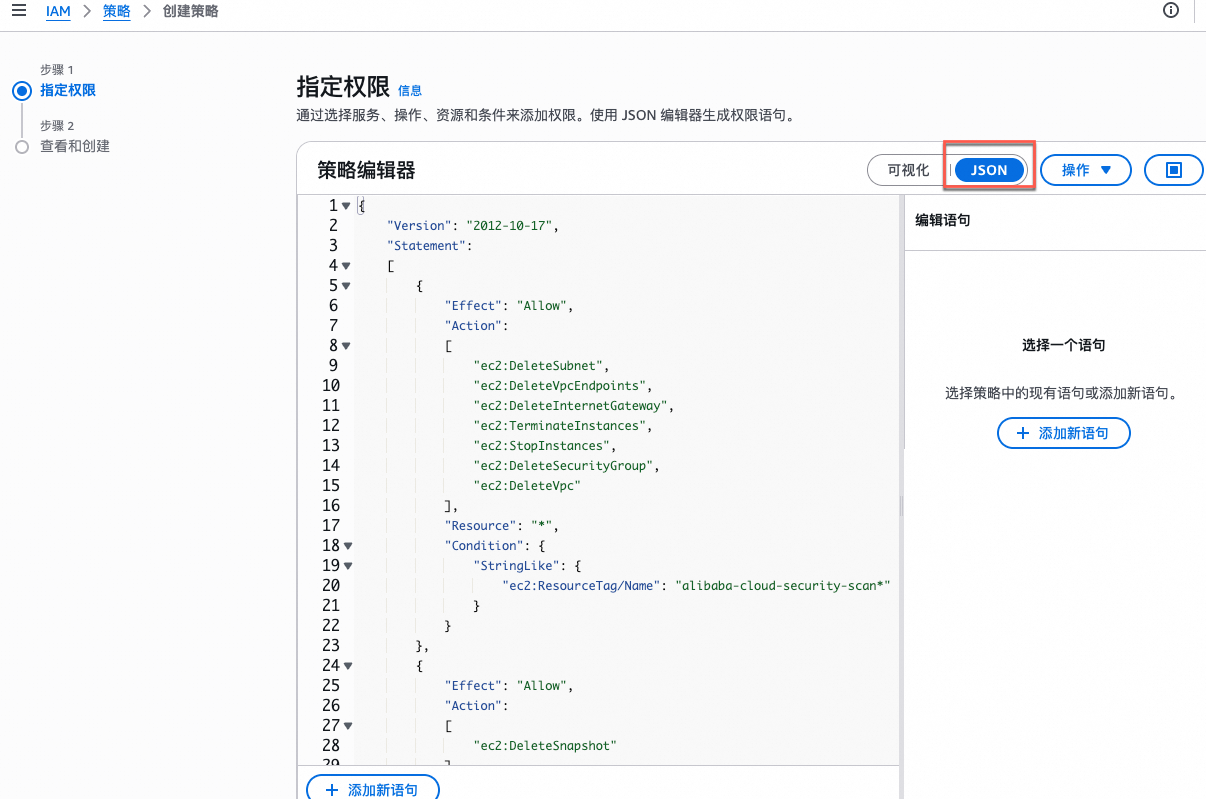Open the 信息 link next to heading

(x=410, y=90)
